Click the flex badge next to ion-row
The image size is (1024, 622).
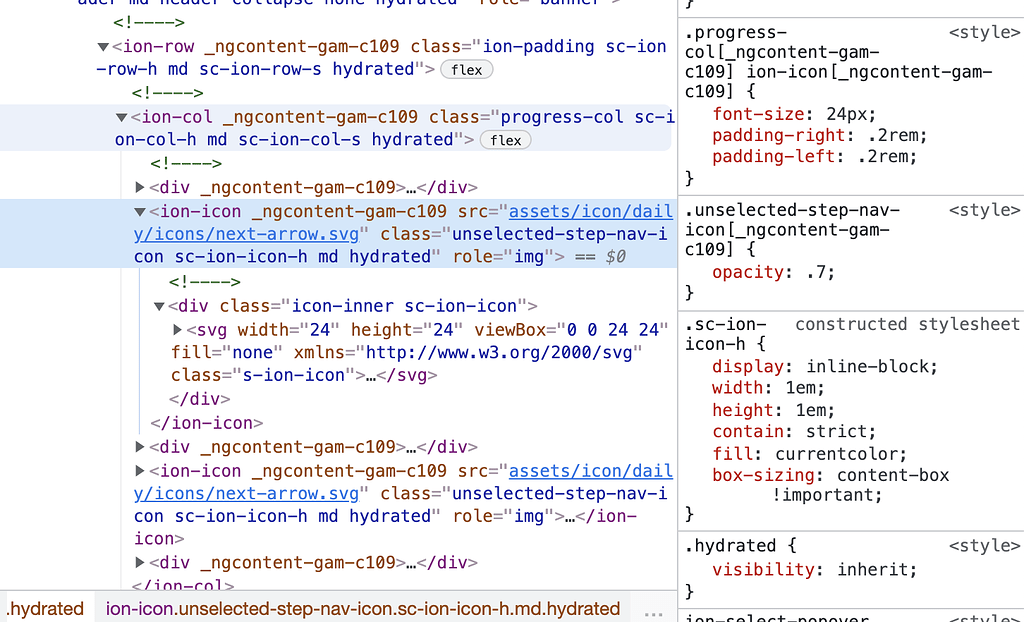(466, 69)
